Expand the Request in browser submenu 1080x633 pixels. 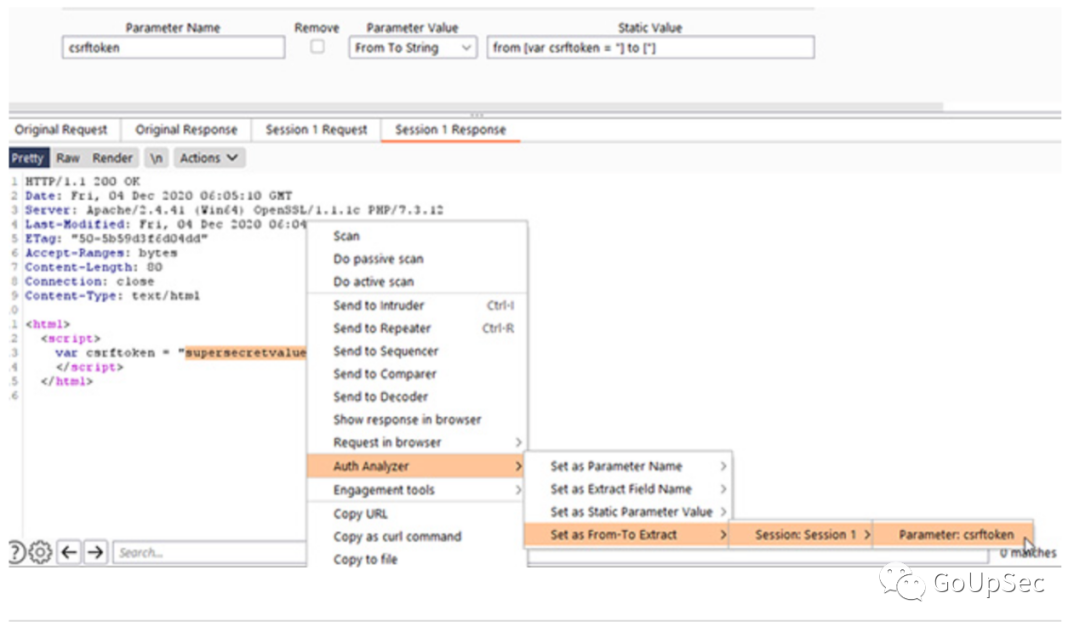tap(417, 442)
